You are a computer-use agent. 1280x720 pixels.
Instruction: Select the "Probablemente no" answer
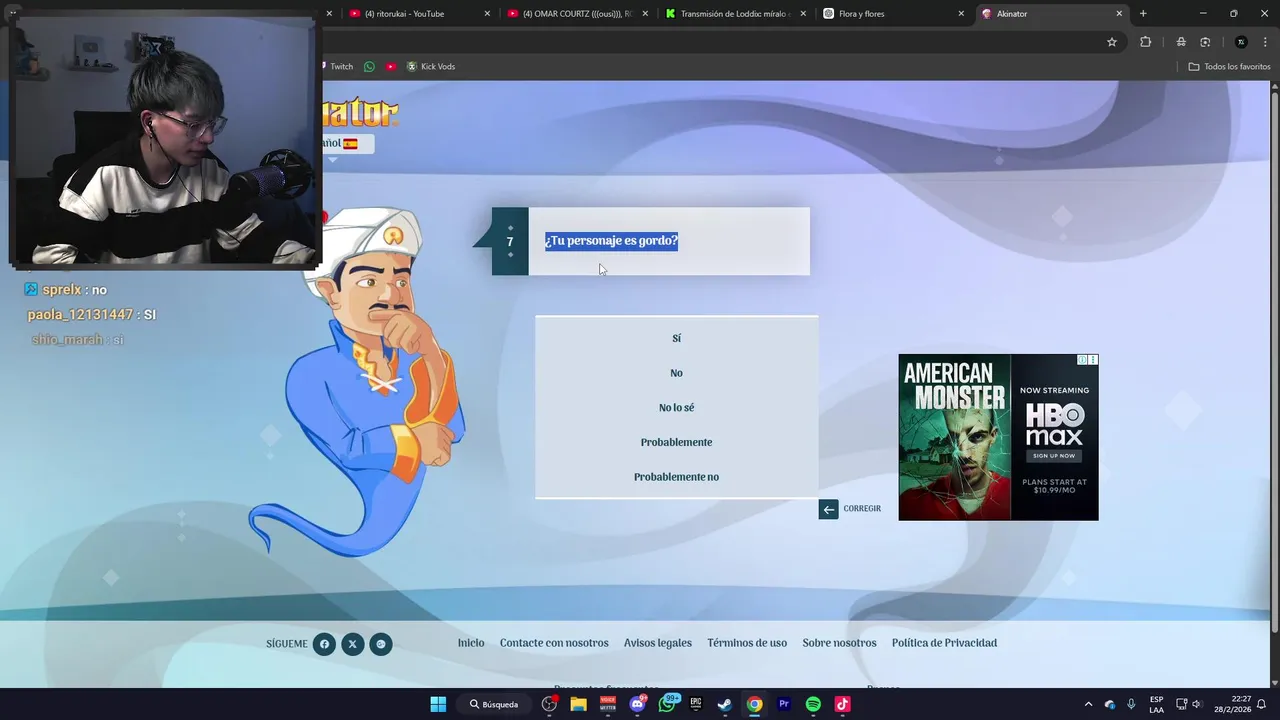point(676,477)
